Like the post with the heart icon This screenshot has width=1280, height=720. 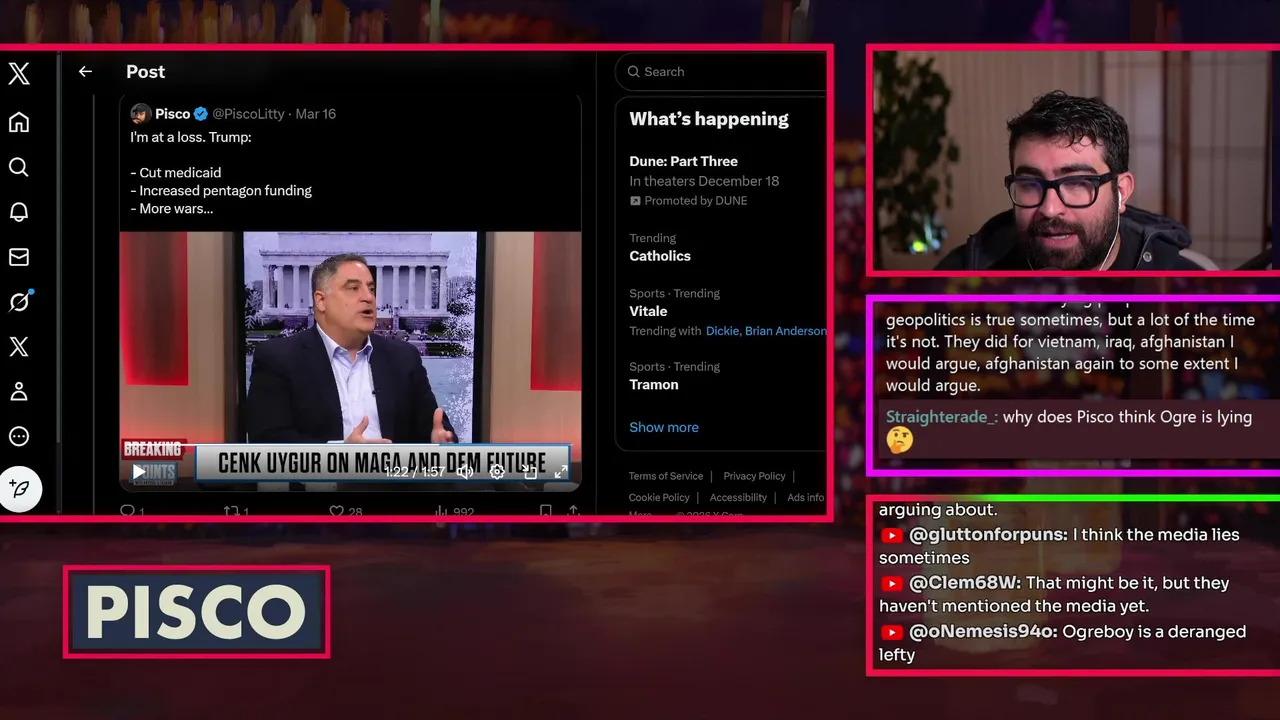point(336,511)
